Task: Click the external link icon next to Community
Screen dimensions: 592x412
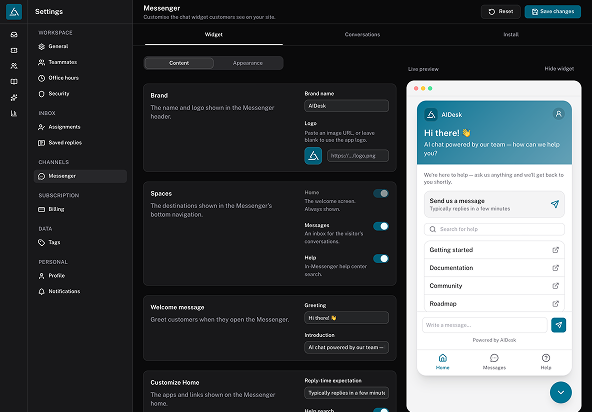Action: (555, 286)
